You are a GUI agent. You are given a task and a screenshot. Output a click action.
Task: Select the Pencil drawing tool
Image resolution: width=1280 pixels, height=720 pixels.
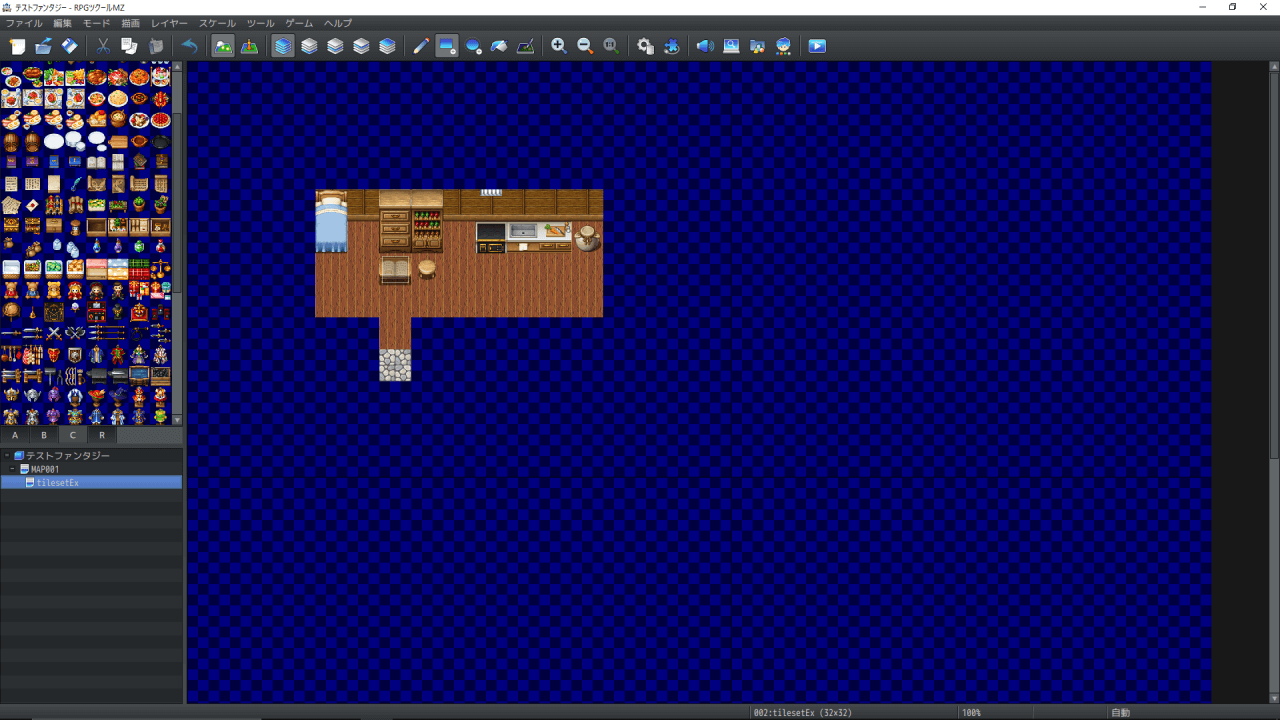[x=421, y=46]
